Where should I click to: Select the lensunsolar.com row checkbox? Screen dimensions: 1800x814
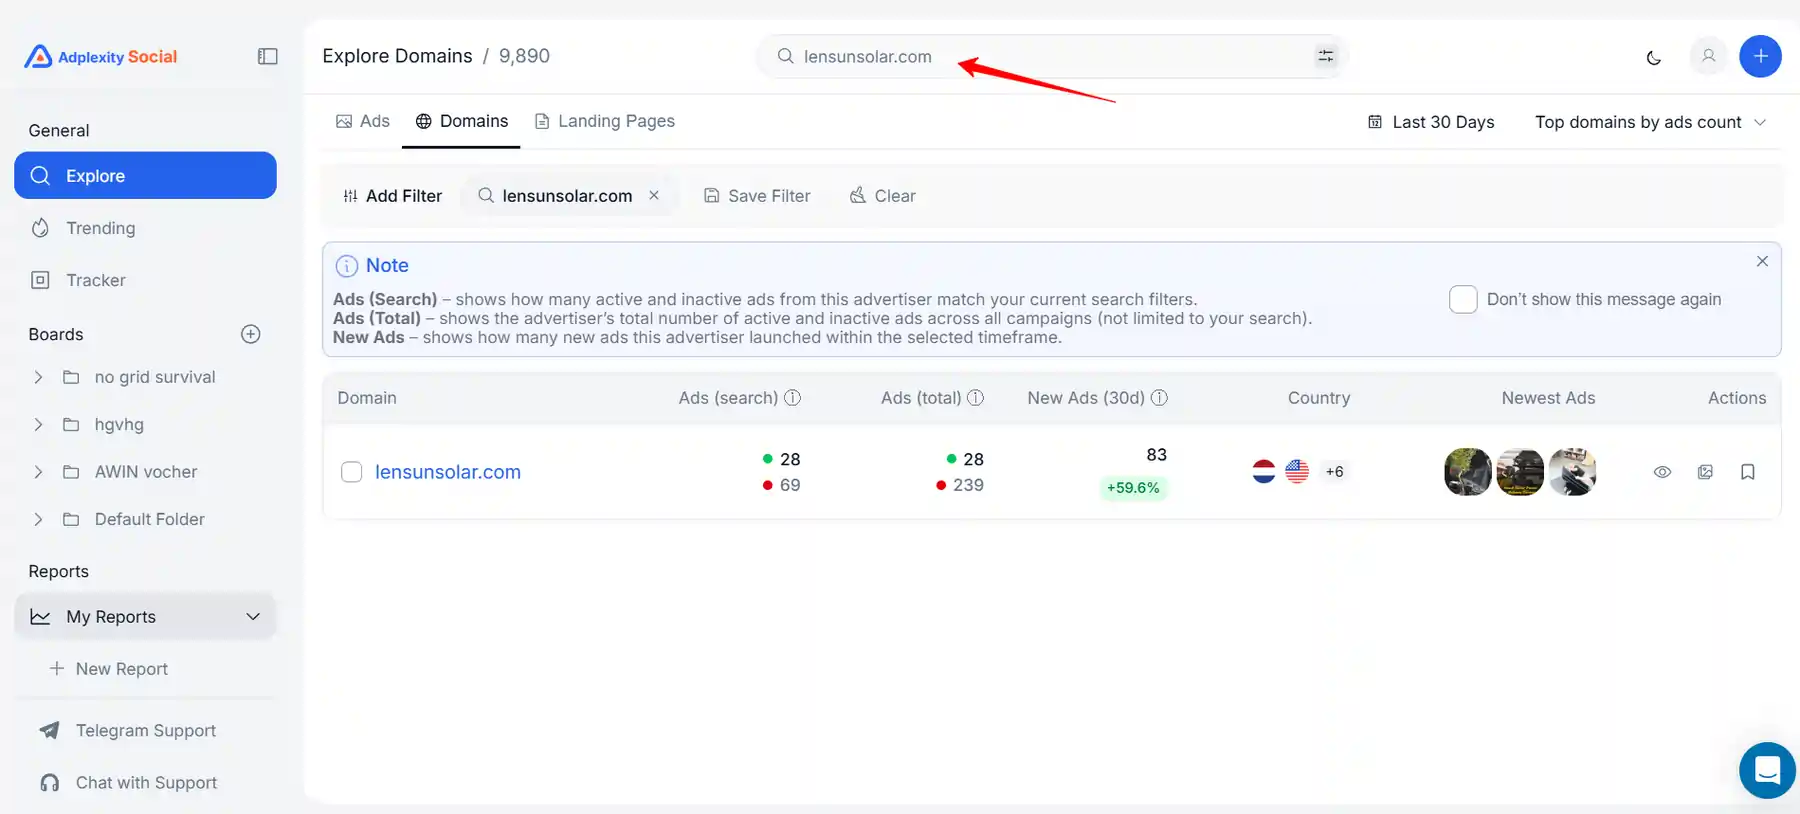click(x=351, y=472)
